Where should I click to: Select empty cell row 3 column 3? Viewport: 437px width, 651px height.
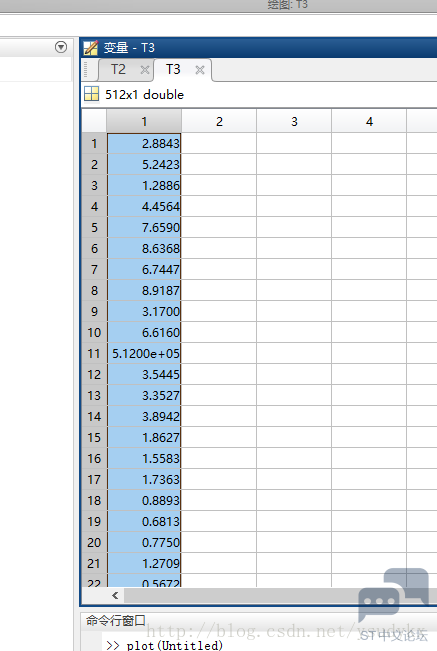click(x=294, y=186)
